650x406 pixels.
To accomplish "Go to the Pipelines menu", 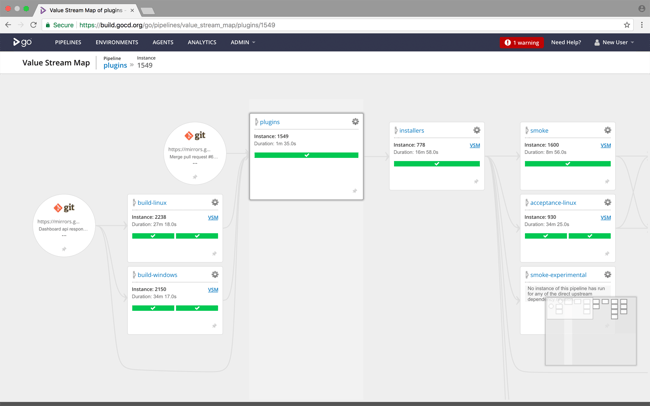I will pyautogui.click(x=68, y=43).
